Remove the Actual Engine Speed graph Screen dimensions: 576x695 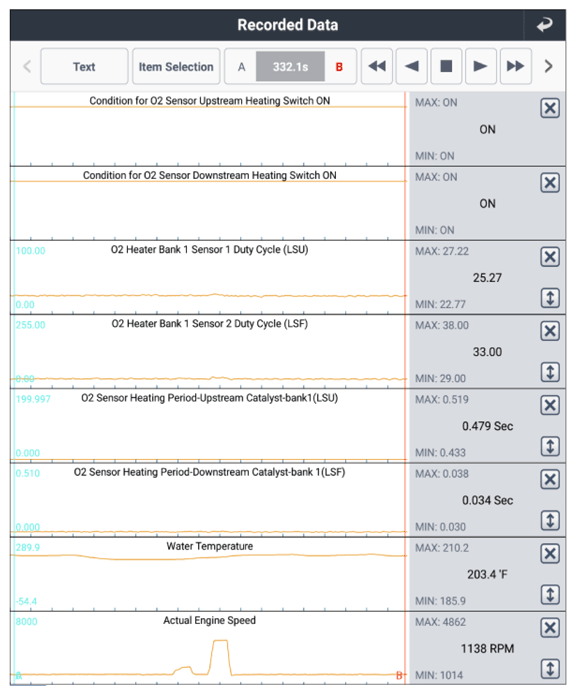coord(550,628)
